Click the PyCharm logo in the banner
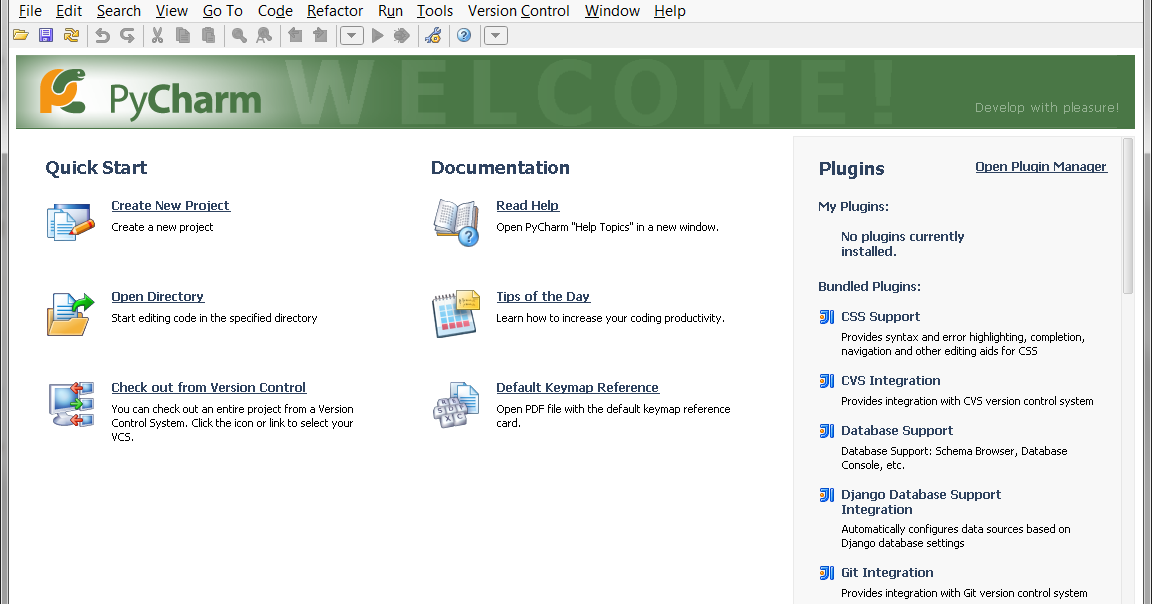 151,93
